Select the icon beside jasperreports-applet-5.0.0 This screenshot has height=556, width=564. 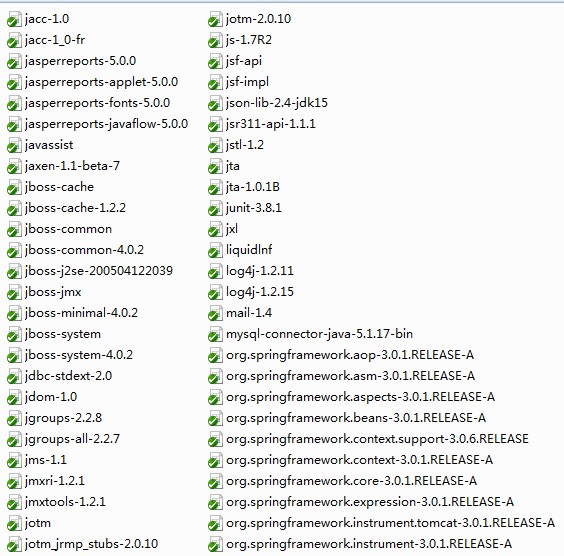point(14,82)
